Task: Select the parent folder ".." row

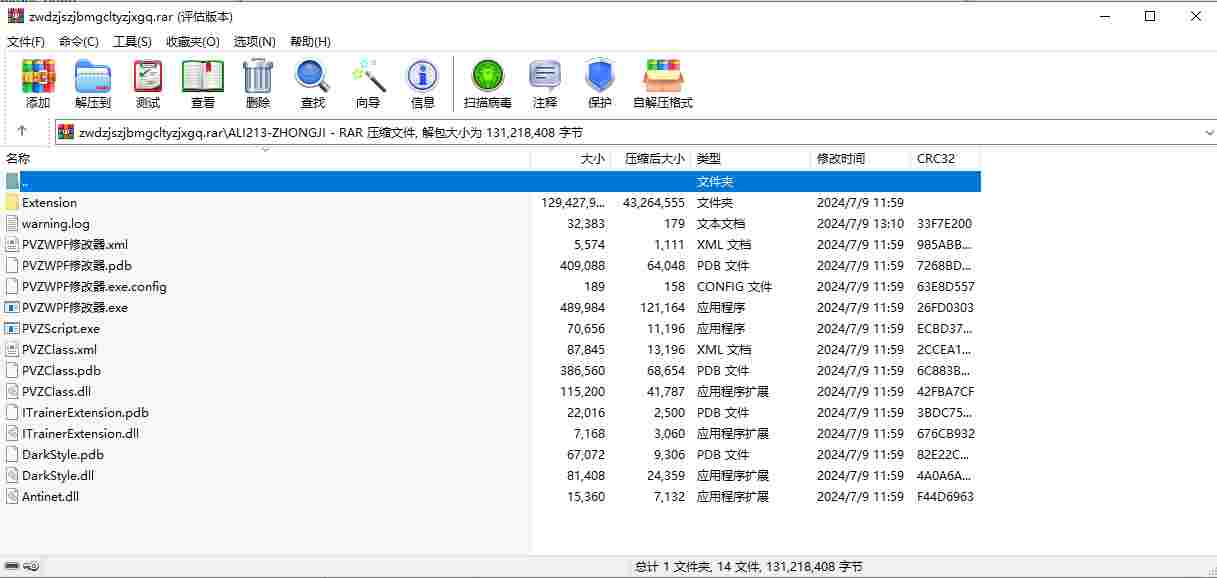Action: coord(490,181)
